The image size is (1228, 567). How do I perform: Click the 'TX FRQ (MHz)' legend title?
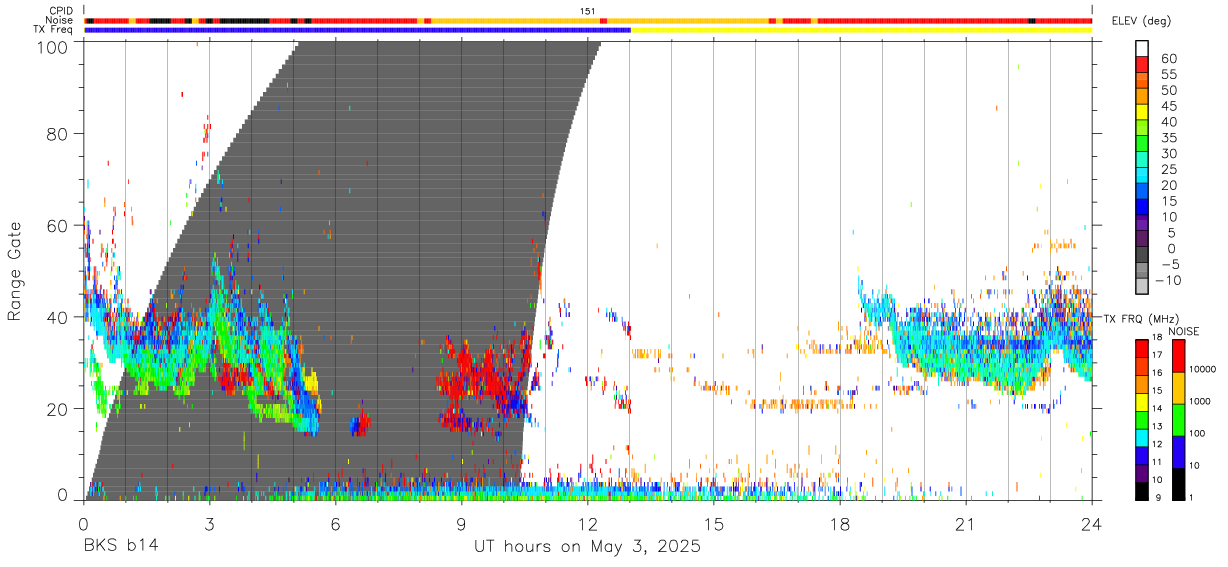pyautogui.click(x=1139, y=318)
